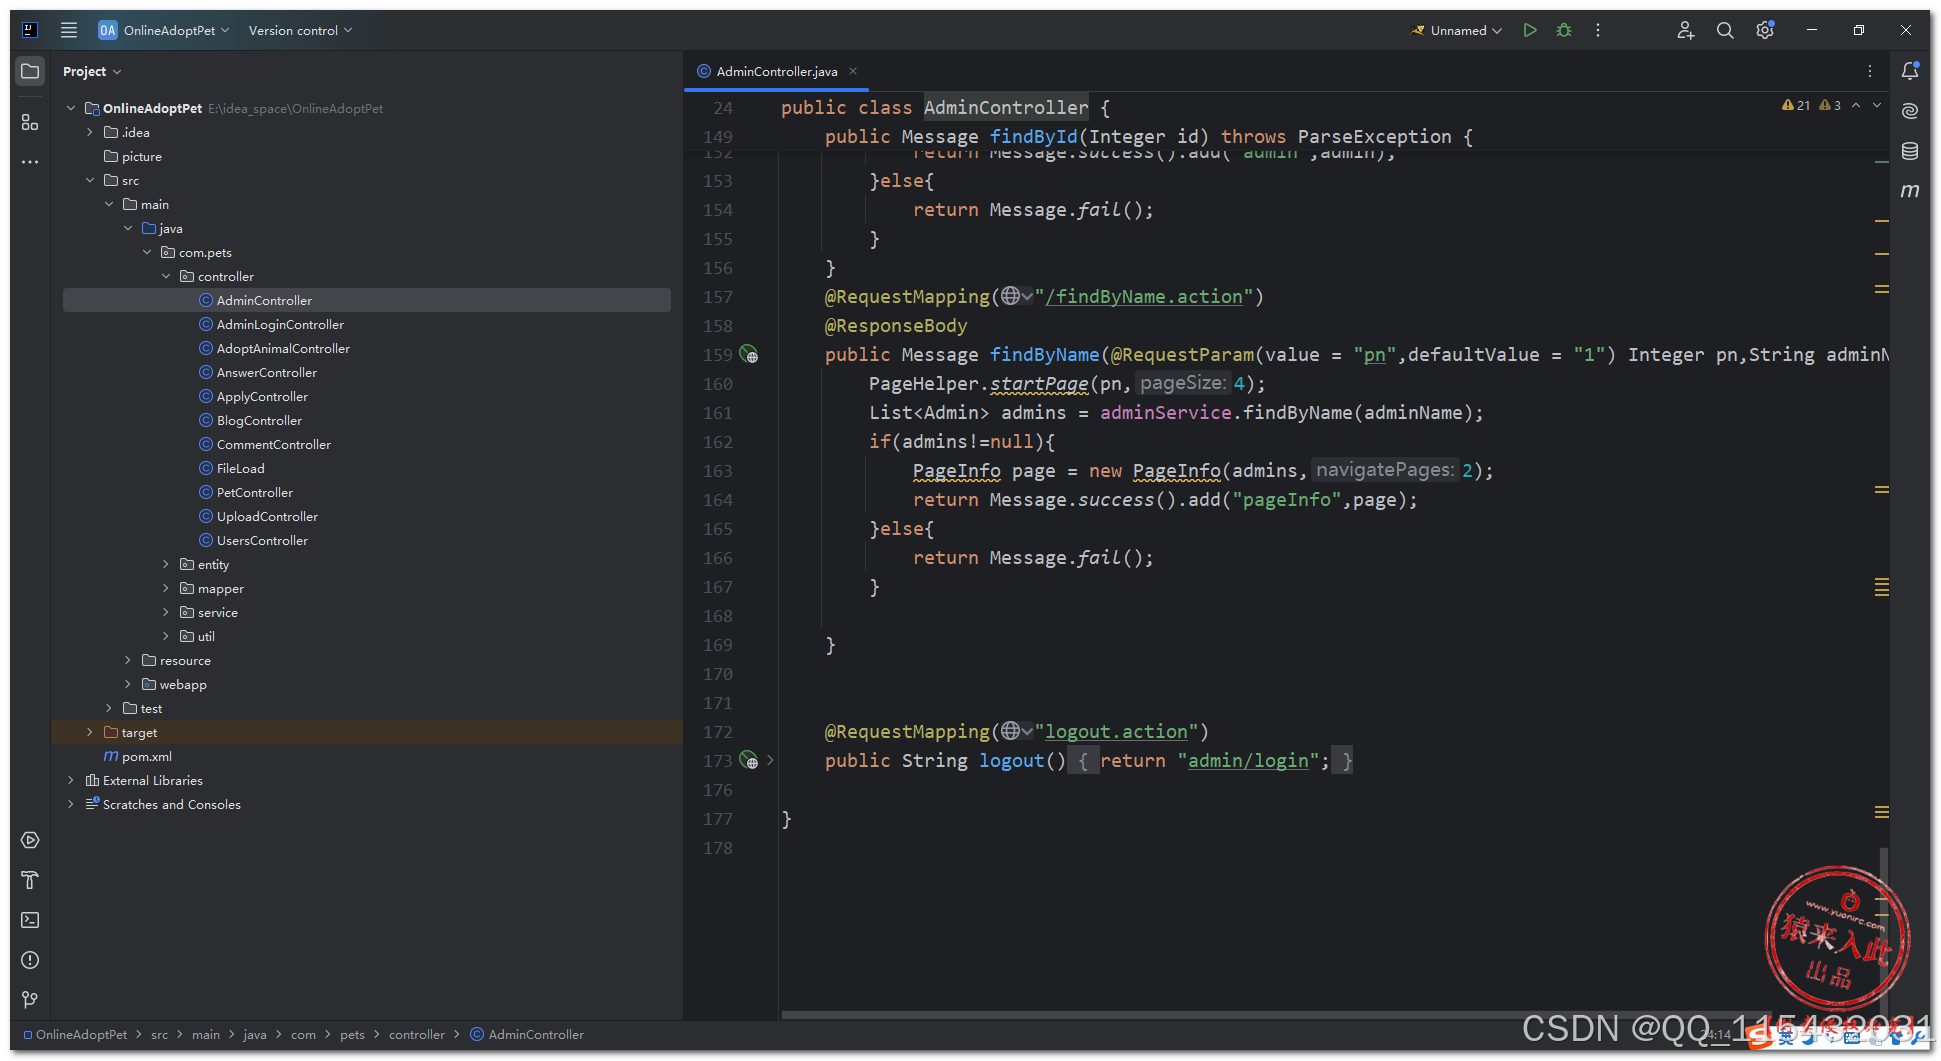1941x1061 pixels.
Task: Open the main hamburger menu
Action: point(69,30)
